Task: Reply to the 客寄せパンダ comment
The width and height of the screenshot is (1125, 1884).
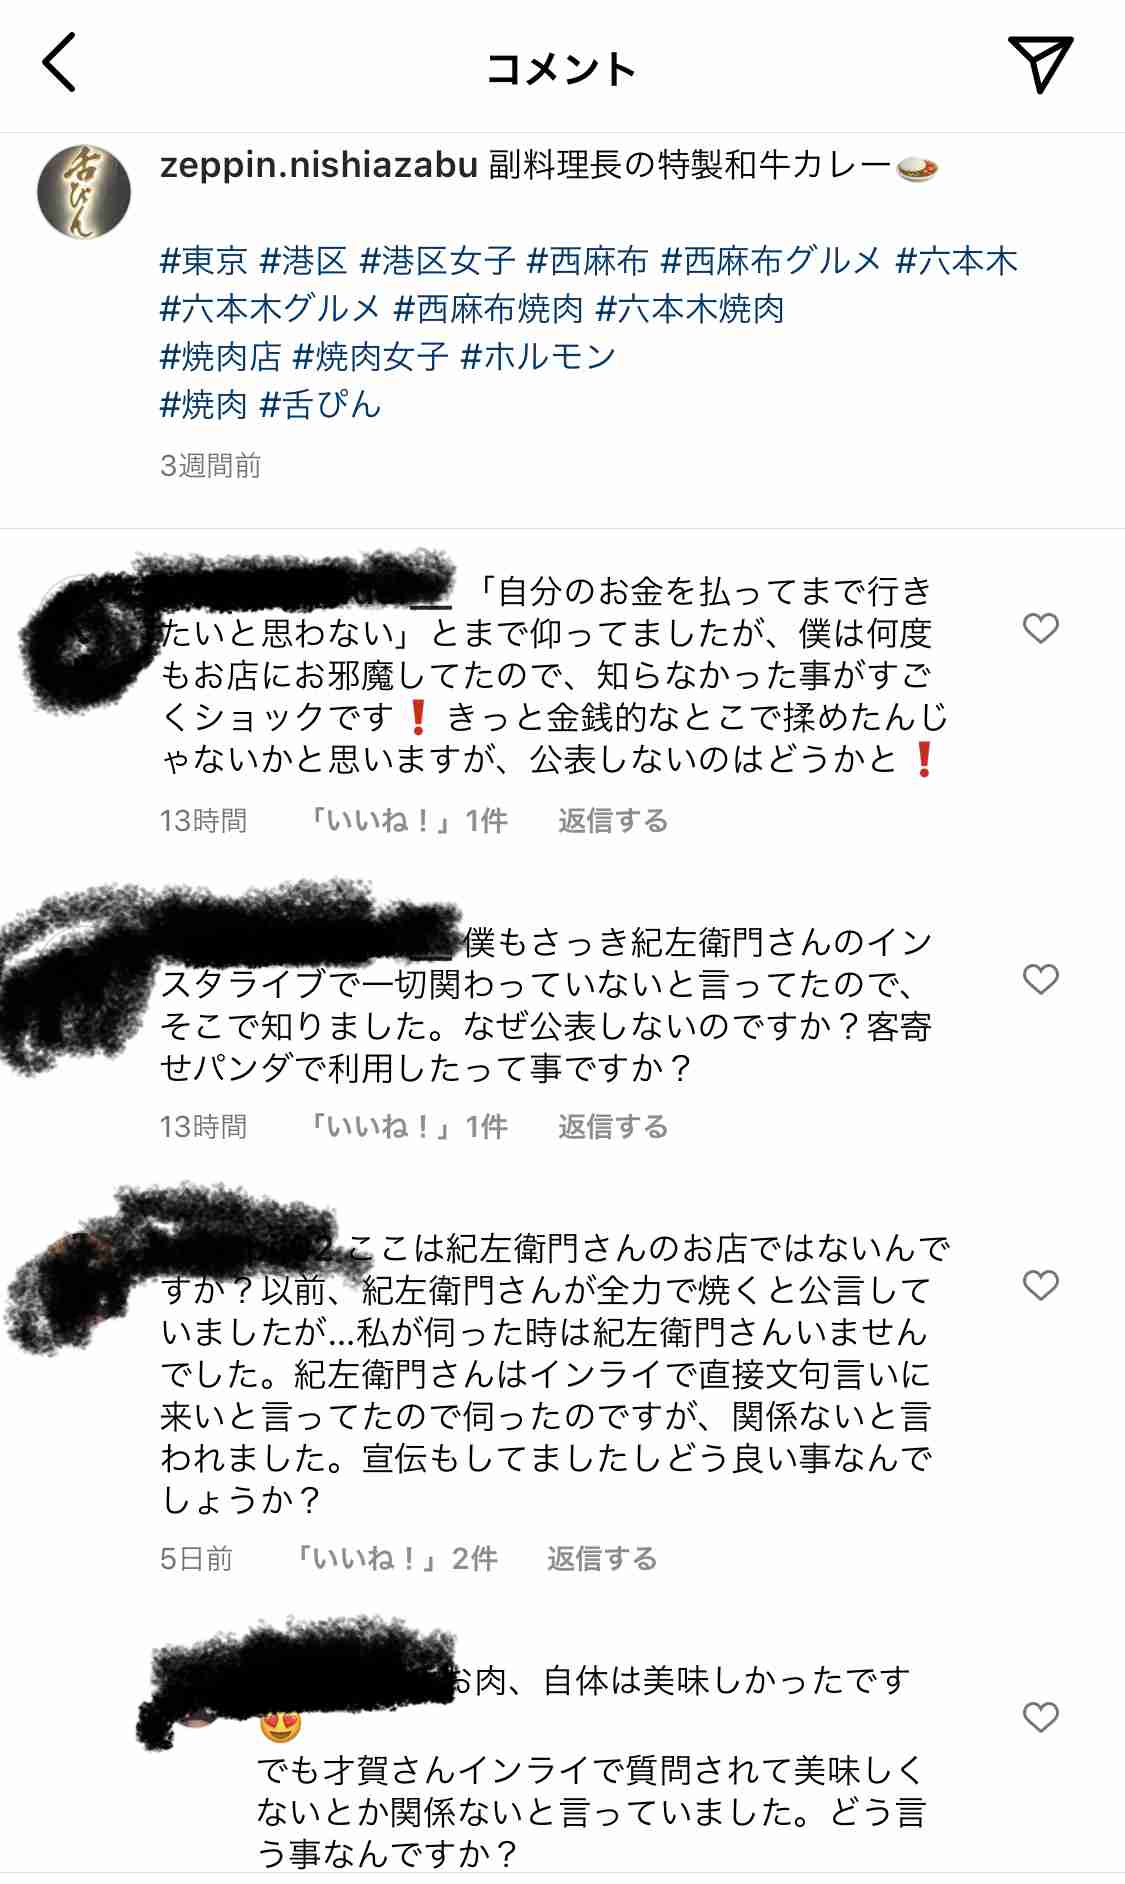Action: pos(613,1127)
